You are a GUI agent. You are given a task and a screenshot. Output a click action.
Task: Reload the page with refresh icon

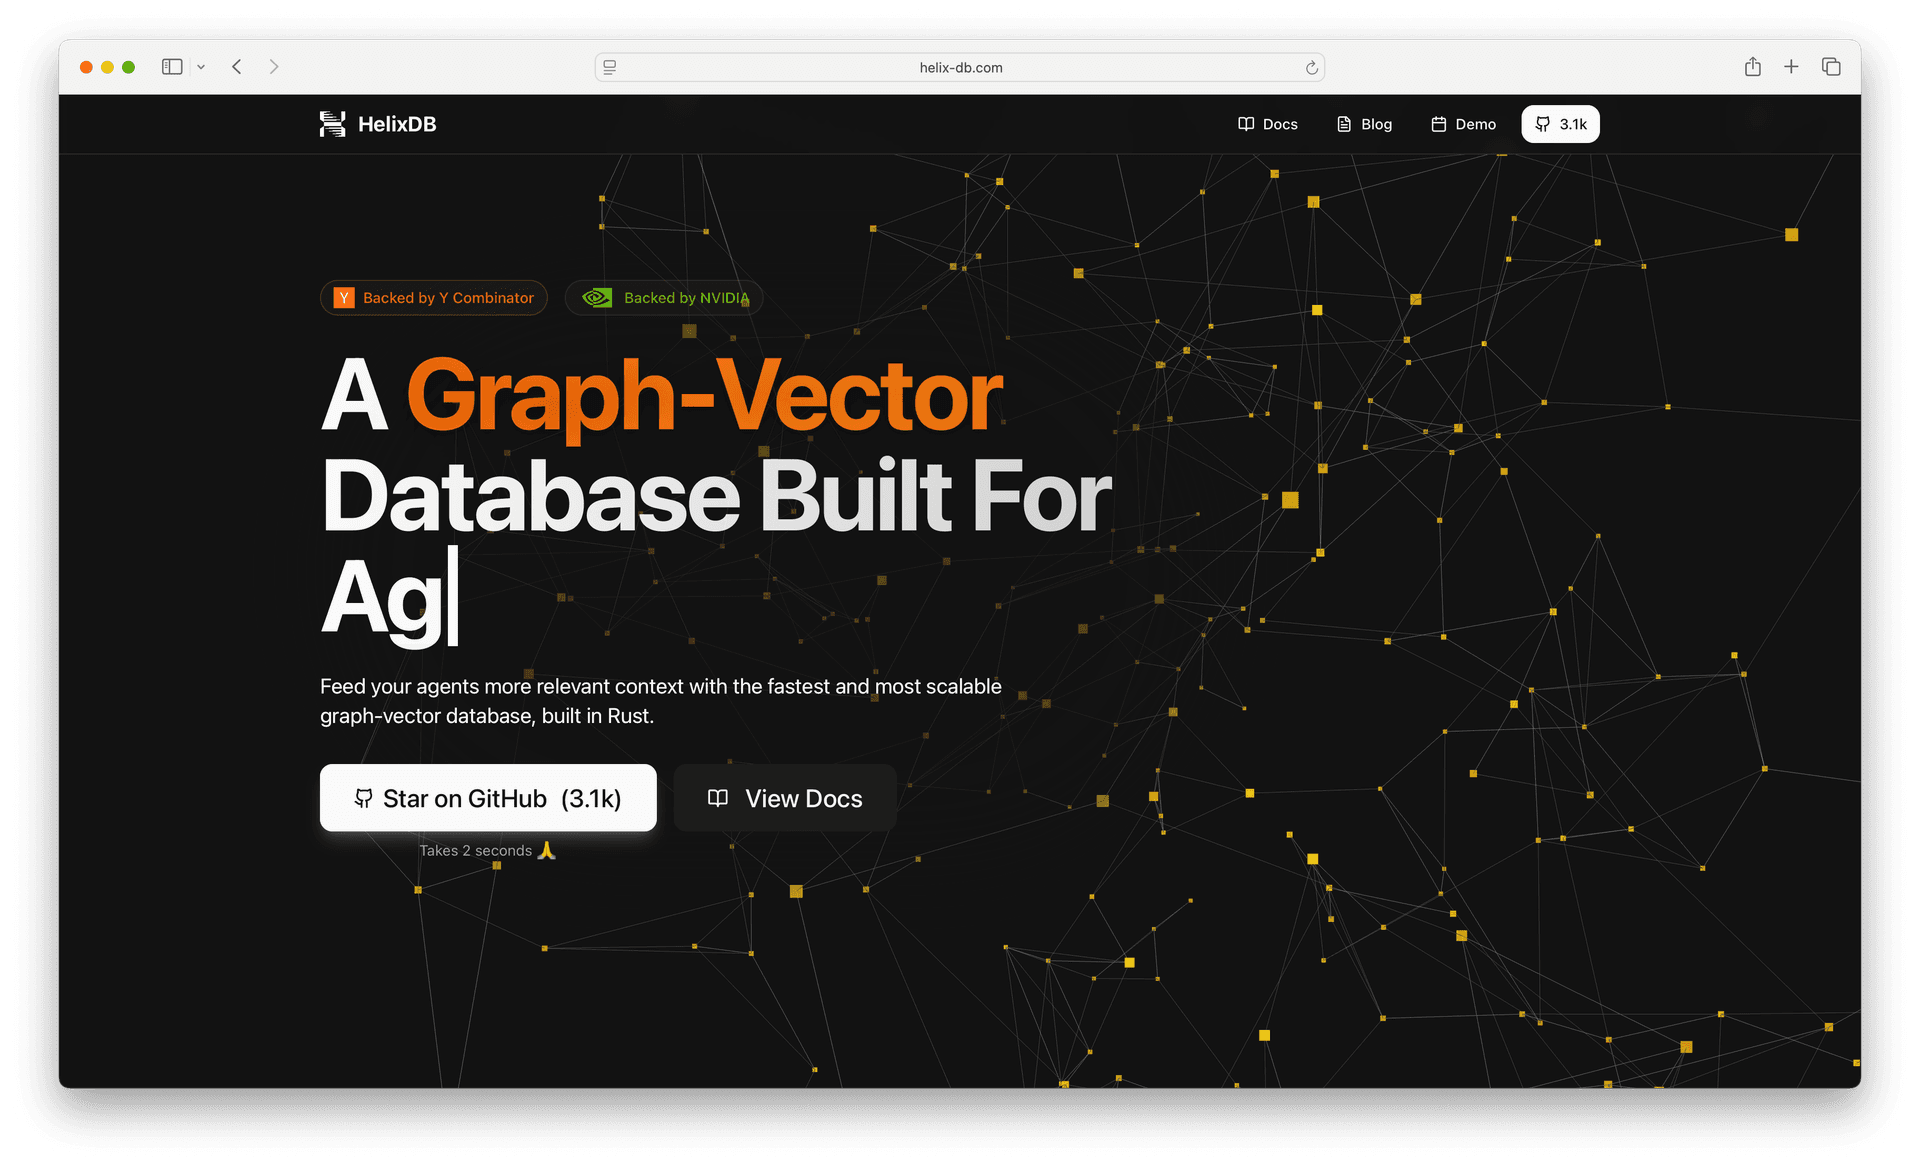pos(1312,67)
